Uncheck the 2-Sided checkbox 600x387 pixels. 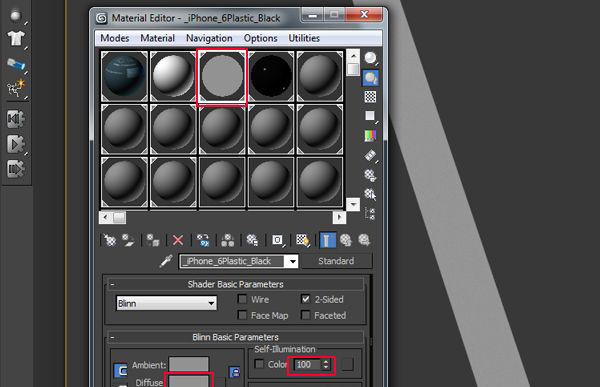point(305,299)
